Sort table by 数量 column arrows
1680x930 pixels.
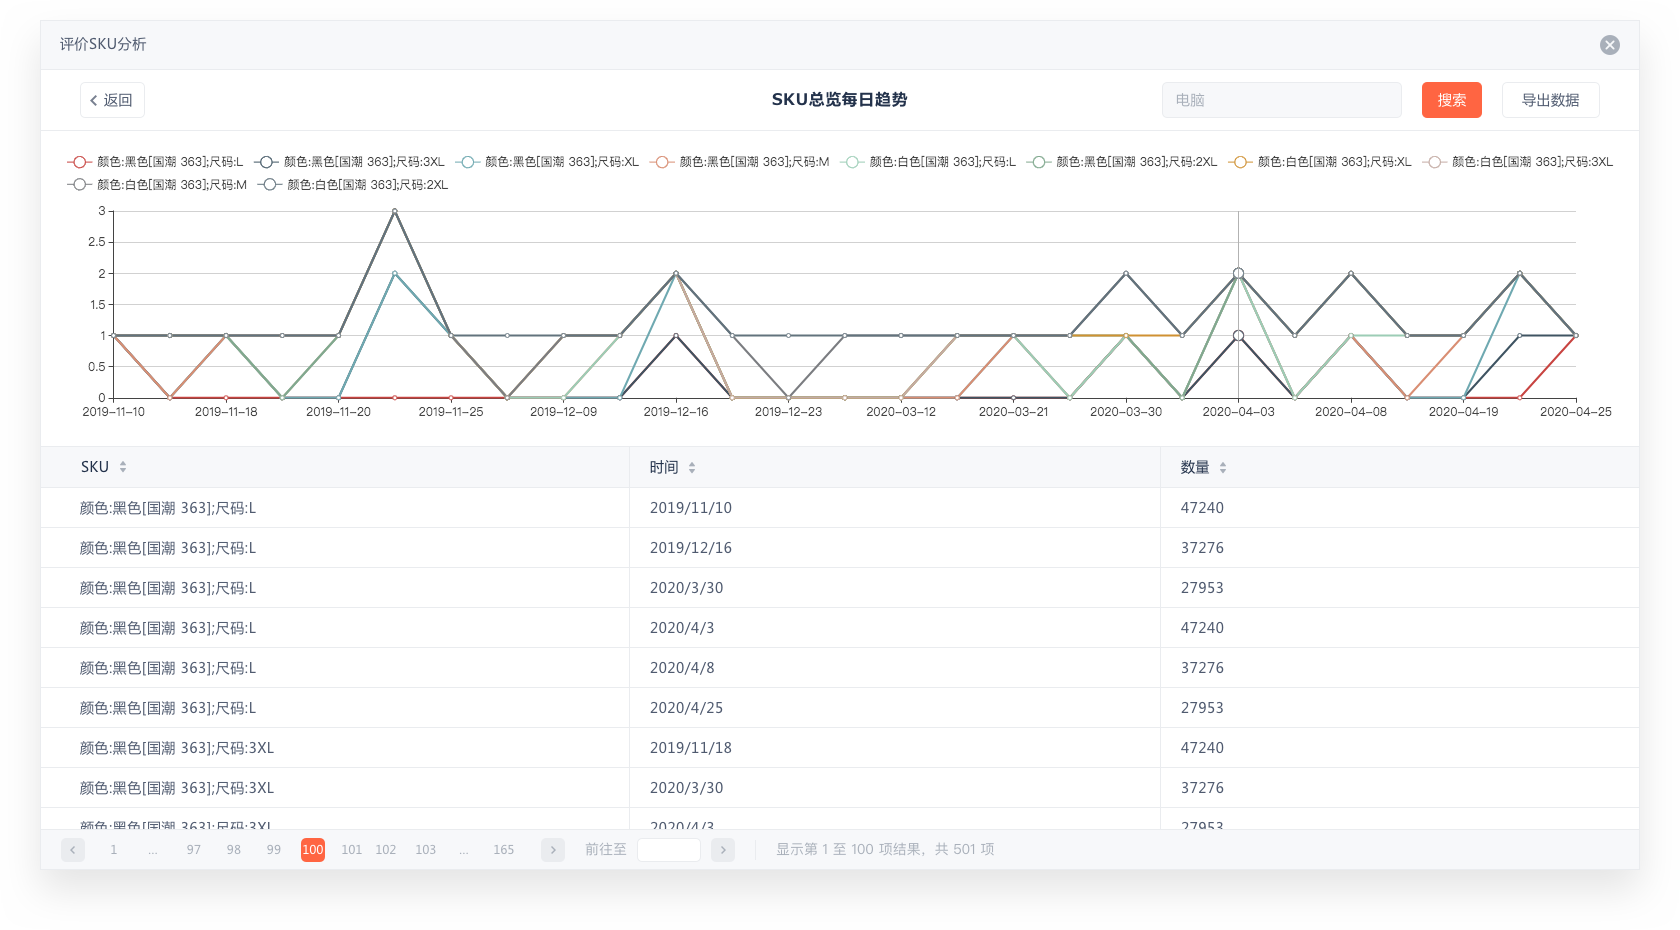(x=1223, y=467)
